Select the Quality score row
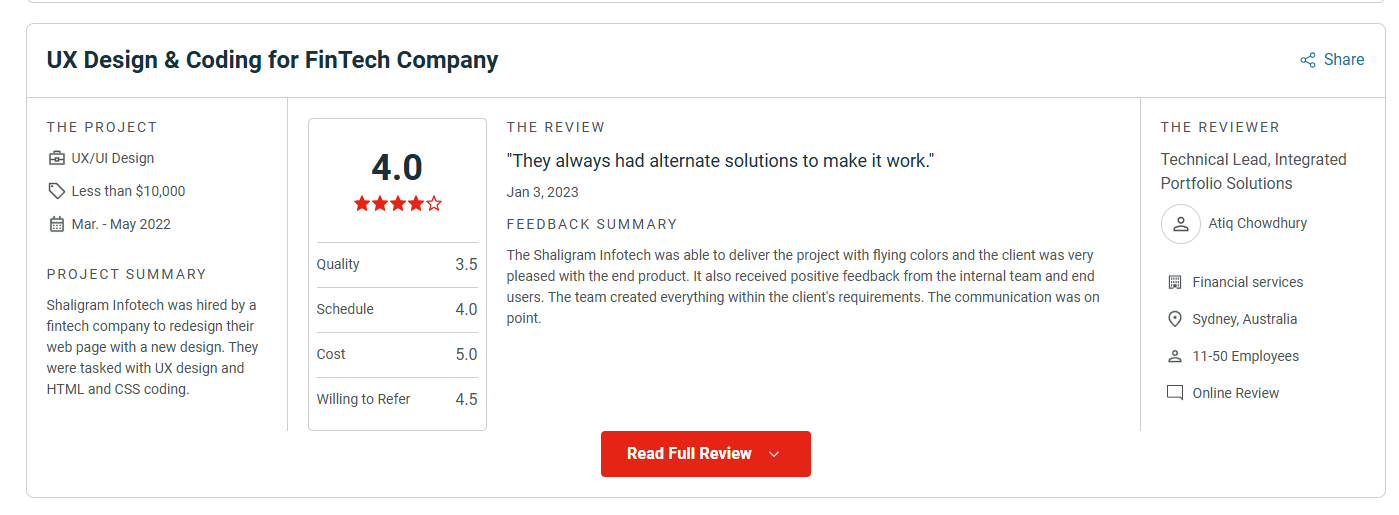The width and height of the screenshot is (1399, 515). (397, 265)
